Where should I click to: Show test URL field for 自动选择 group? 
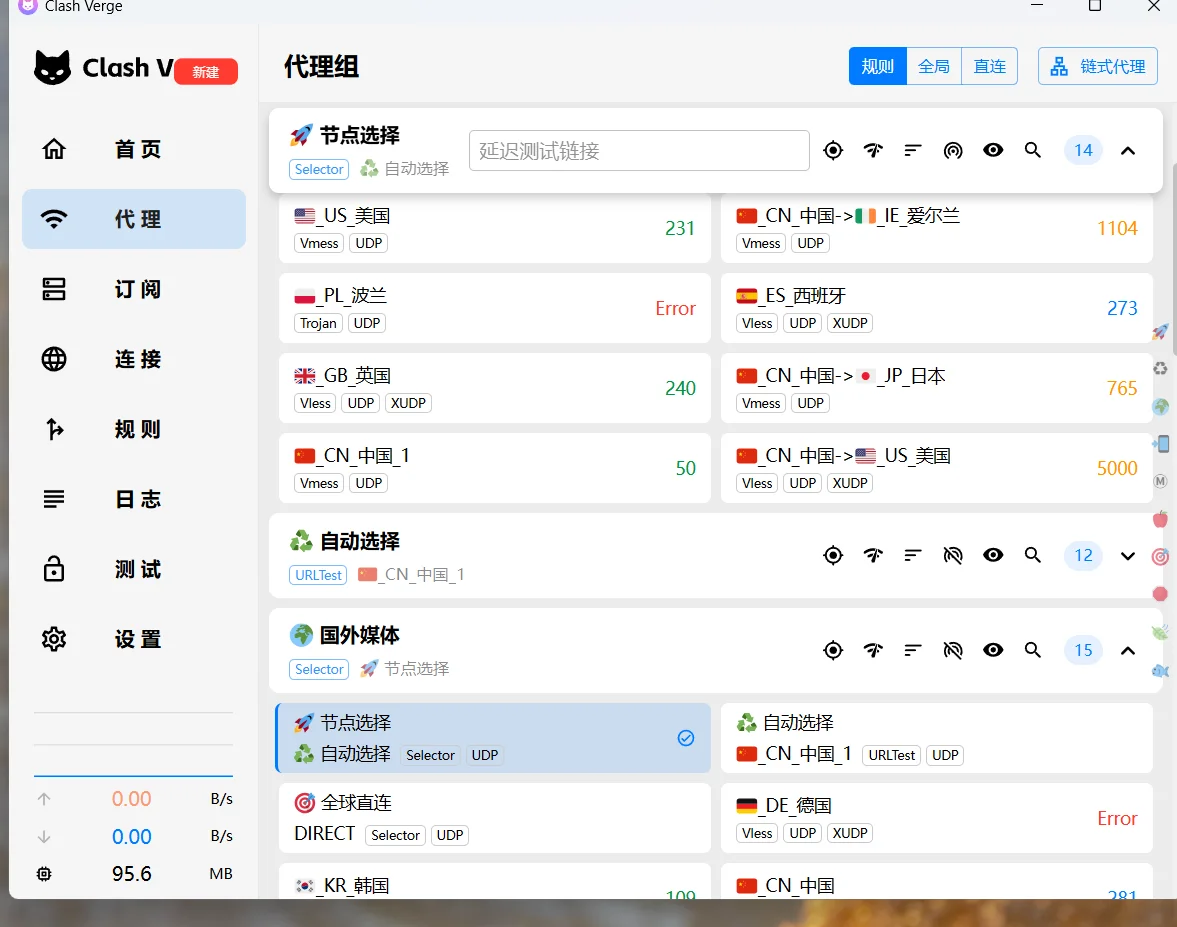tap(953, 555)
